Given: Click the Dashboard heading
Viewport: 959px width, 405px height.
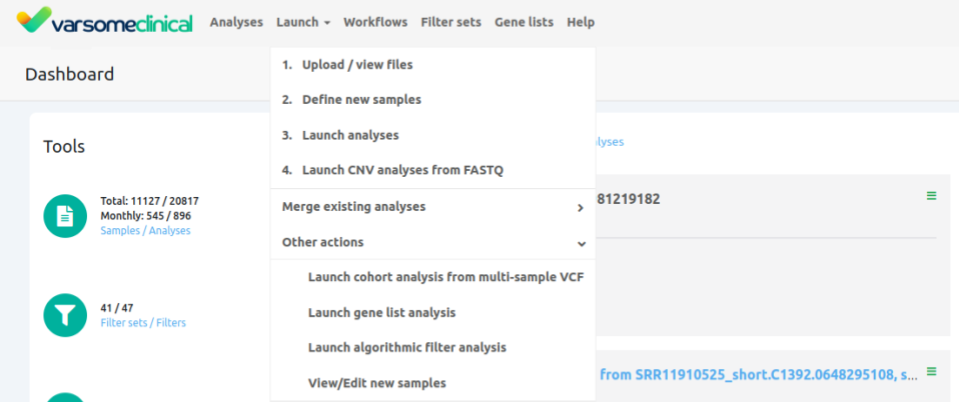Looking at the screenshot, I should click(70, 75).
